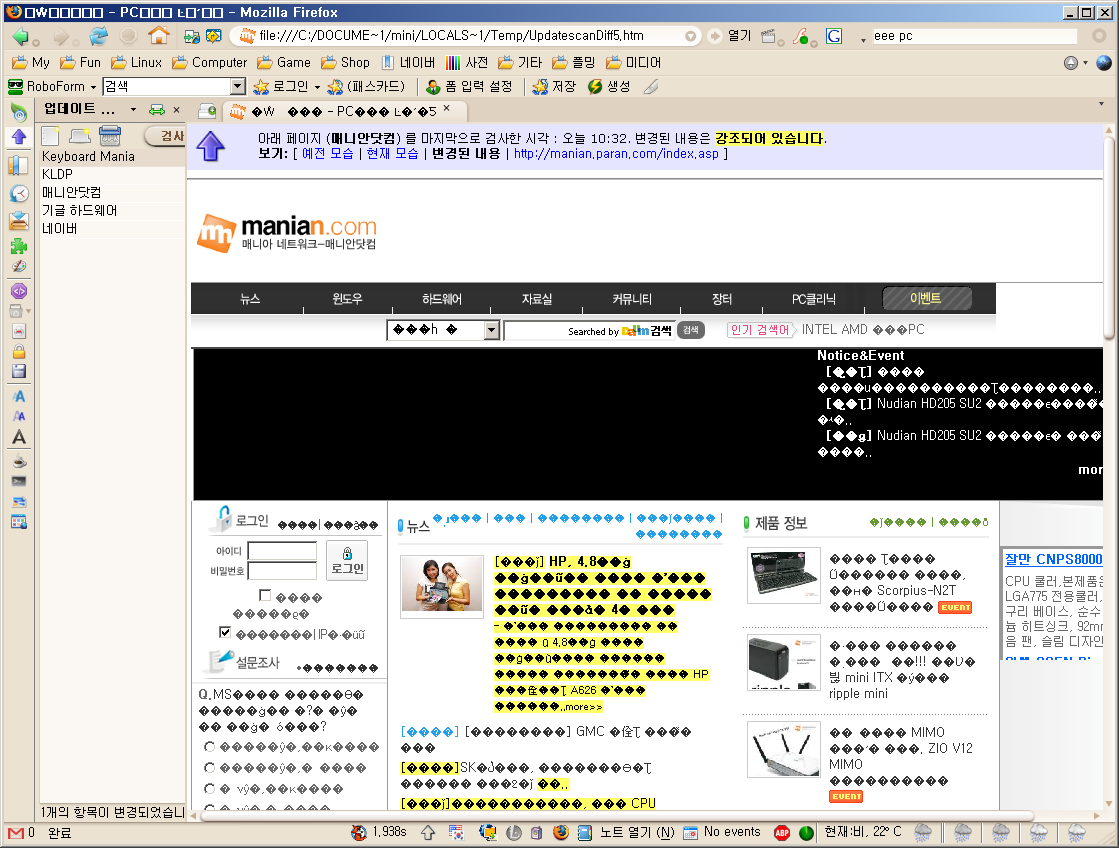The image size is (1119, 848).
Task: Click the 예전 모습 old version link
Action: 327,153
